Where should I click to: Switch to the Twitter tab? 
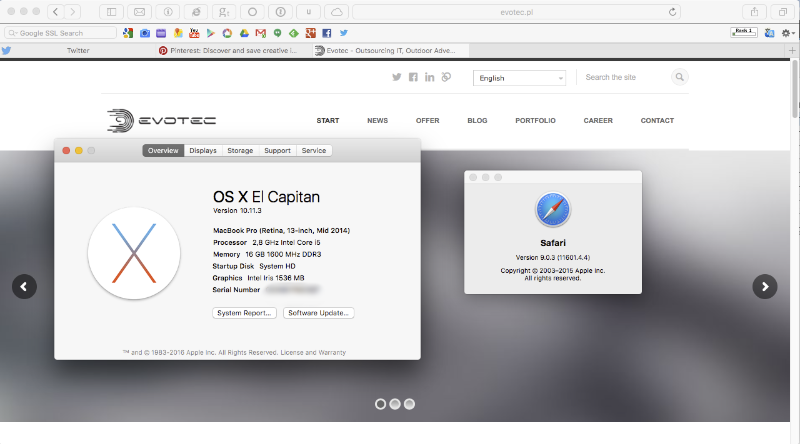78,51
